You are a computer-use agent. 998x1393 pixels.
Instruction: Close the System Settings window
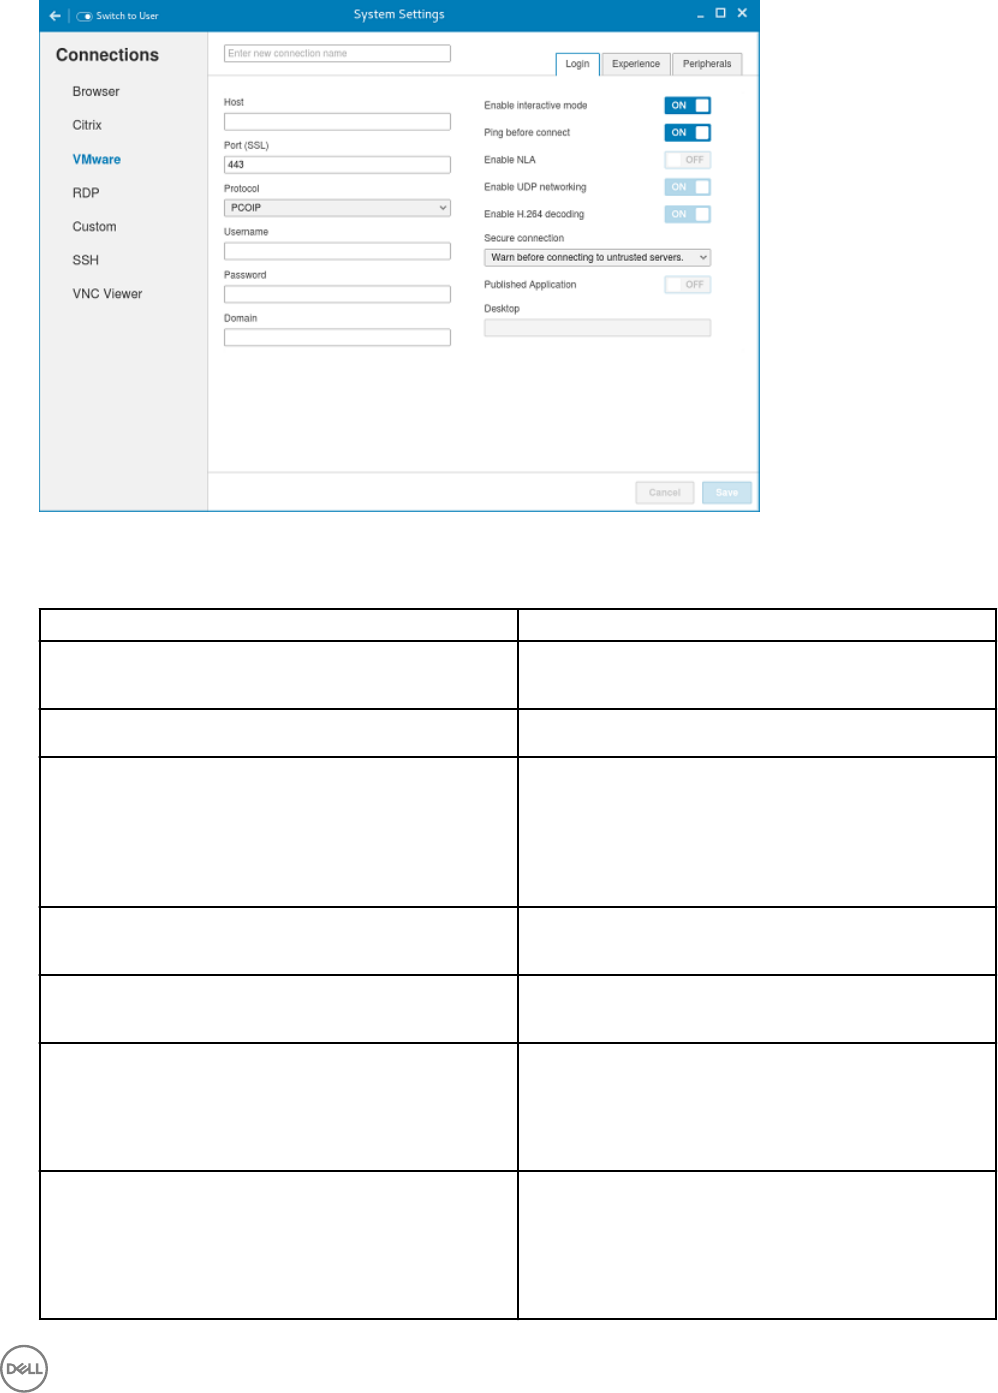click(742, 13)
